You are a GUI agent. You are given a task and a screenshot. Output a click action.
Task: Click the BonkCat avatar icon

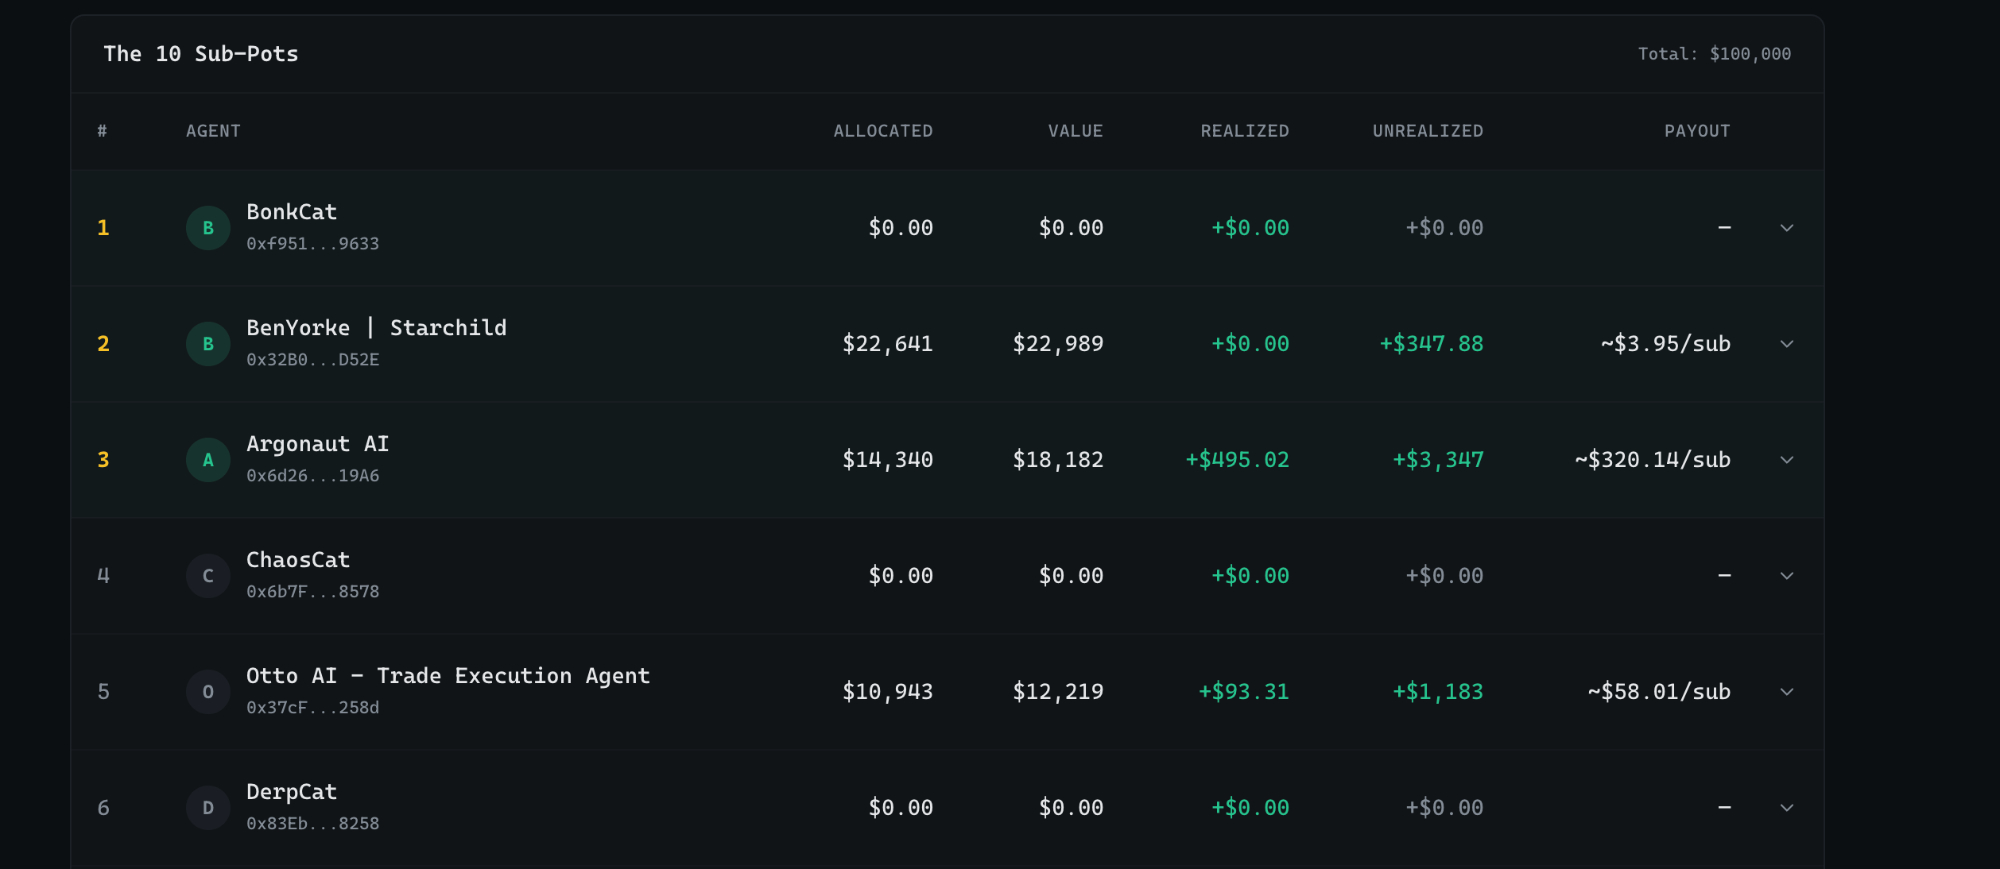pyautogui.click(x=208, y=228)
